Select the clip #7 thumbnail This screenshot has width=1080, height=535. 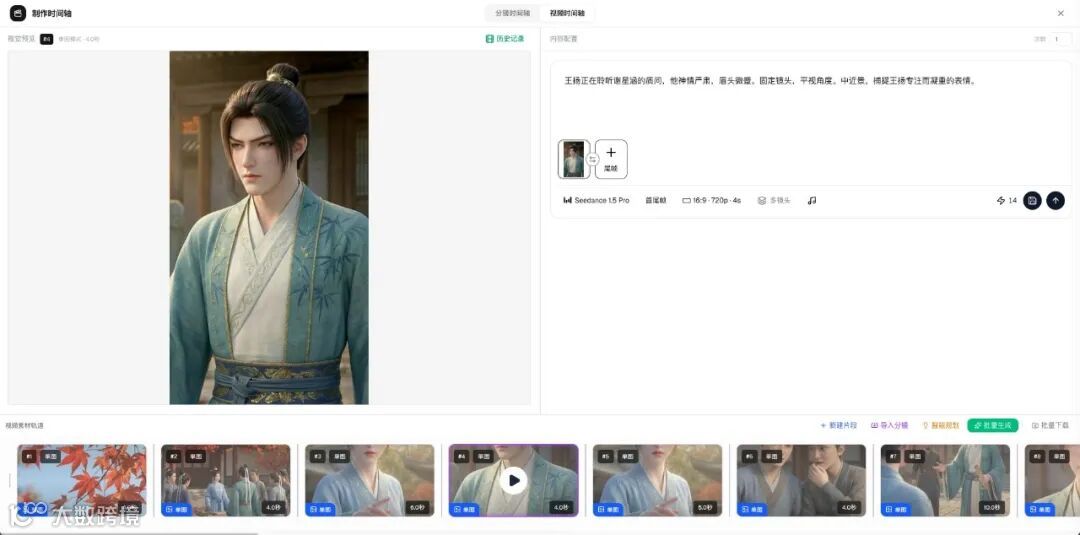tap(946, 480)
